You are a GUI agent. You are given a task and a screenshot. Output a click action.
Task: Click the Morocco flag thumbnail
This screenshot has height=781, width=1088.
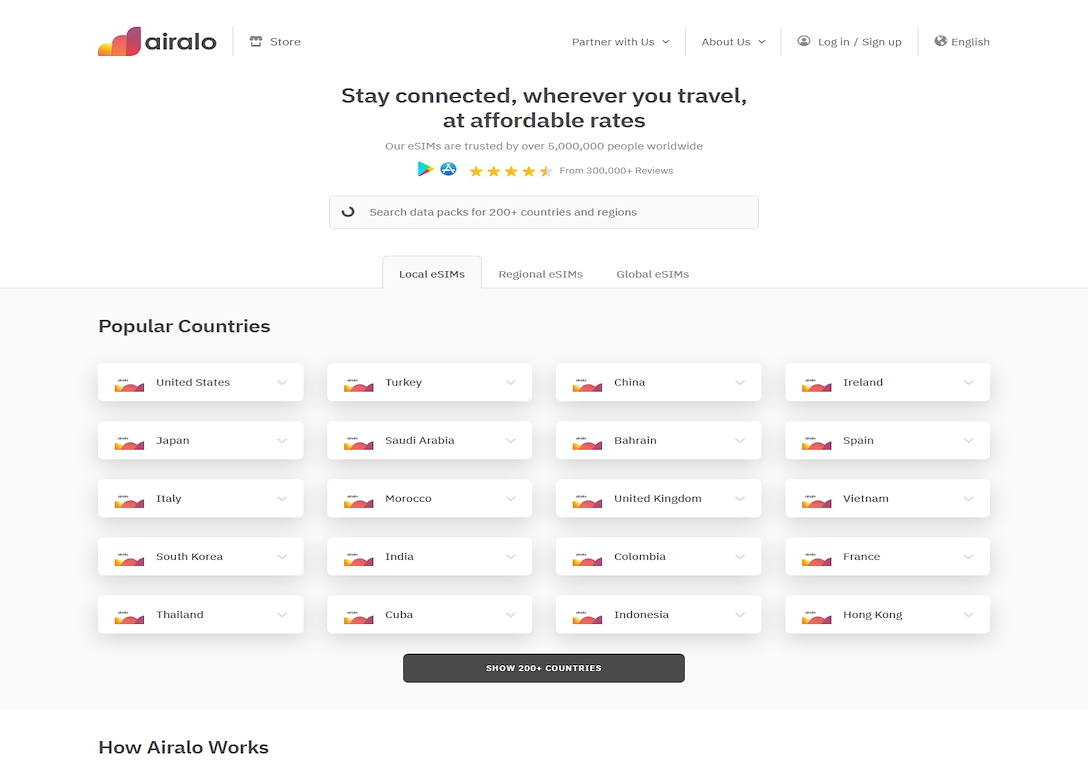pos(358,501)
